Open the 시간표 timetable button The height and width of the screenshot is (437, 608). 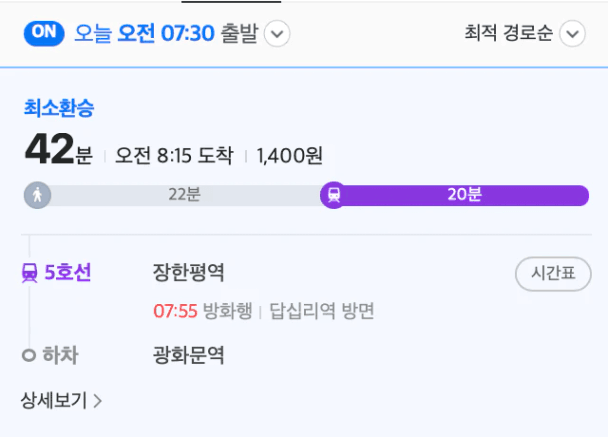(x=552, y=273)
